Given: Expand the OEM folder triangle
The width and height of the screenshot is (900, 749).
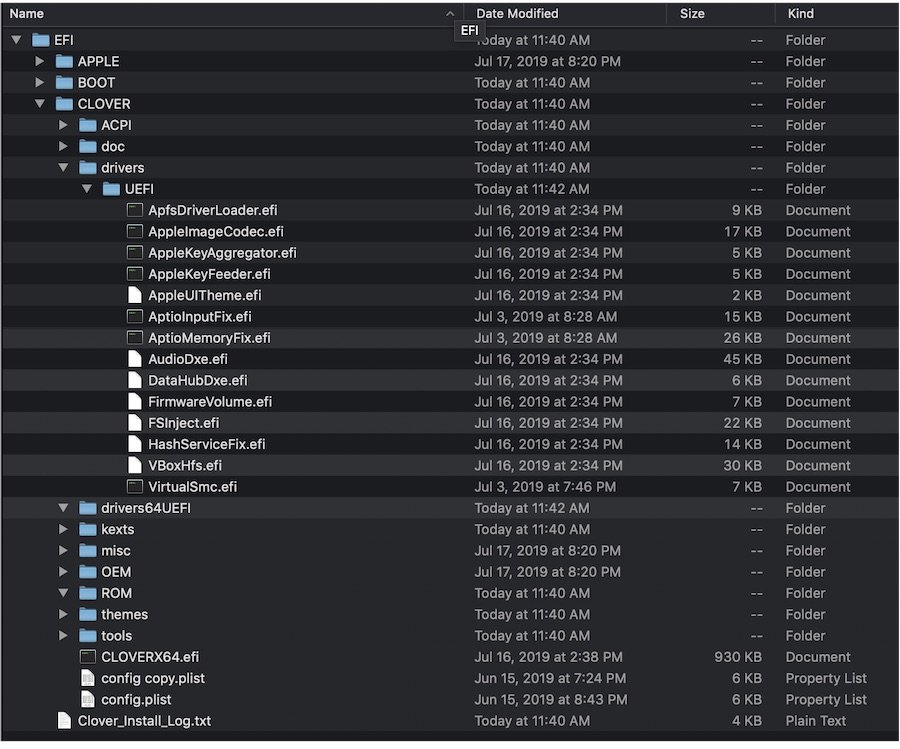Looking at the screenshot, I should tap(63, 571).
